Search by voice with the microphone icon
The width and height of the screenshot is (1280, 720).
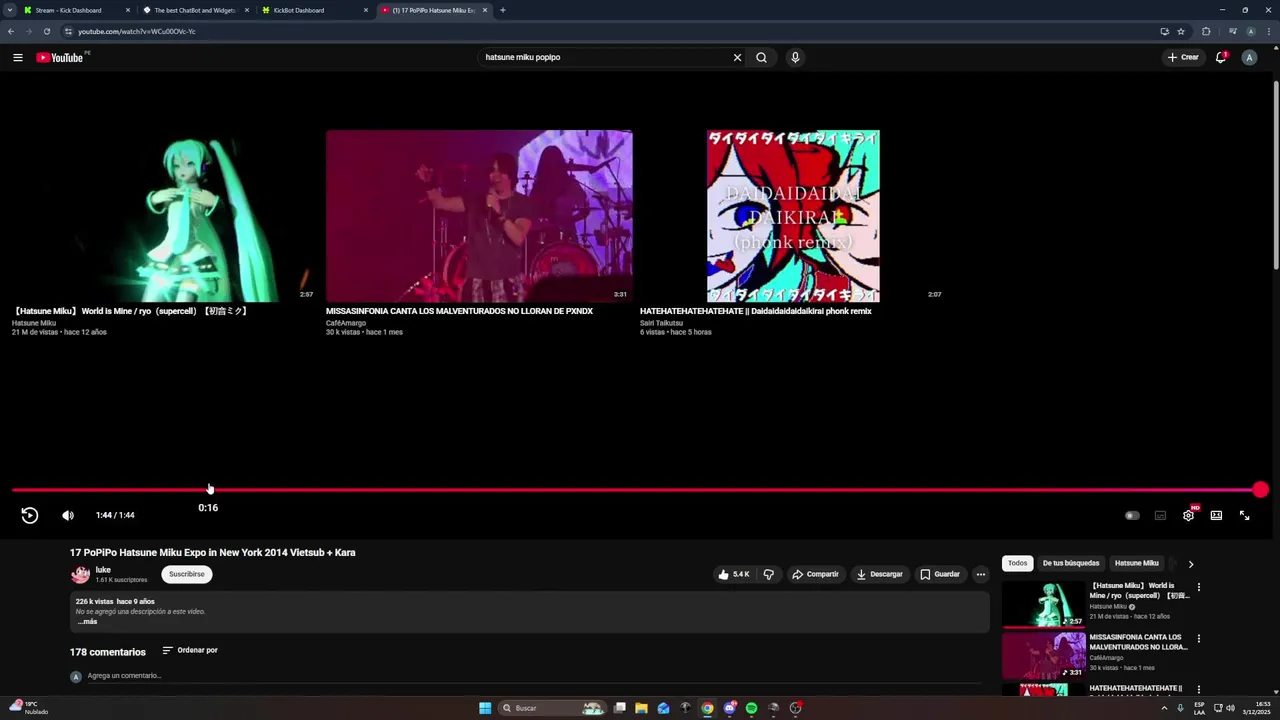795,57
